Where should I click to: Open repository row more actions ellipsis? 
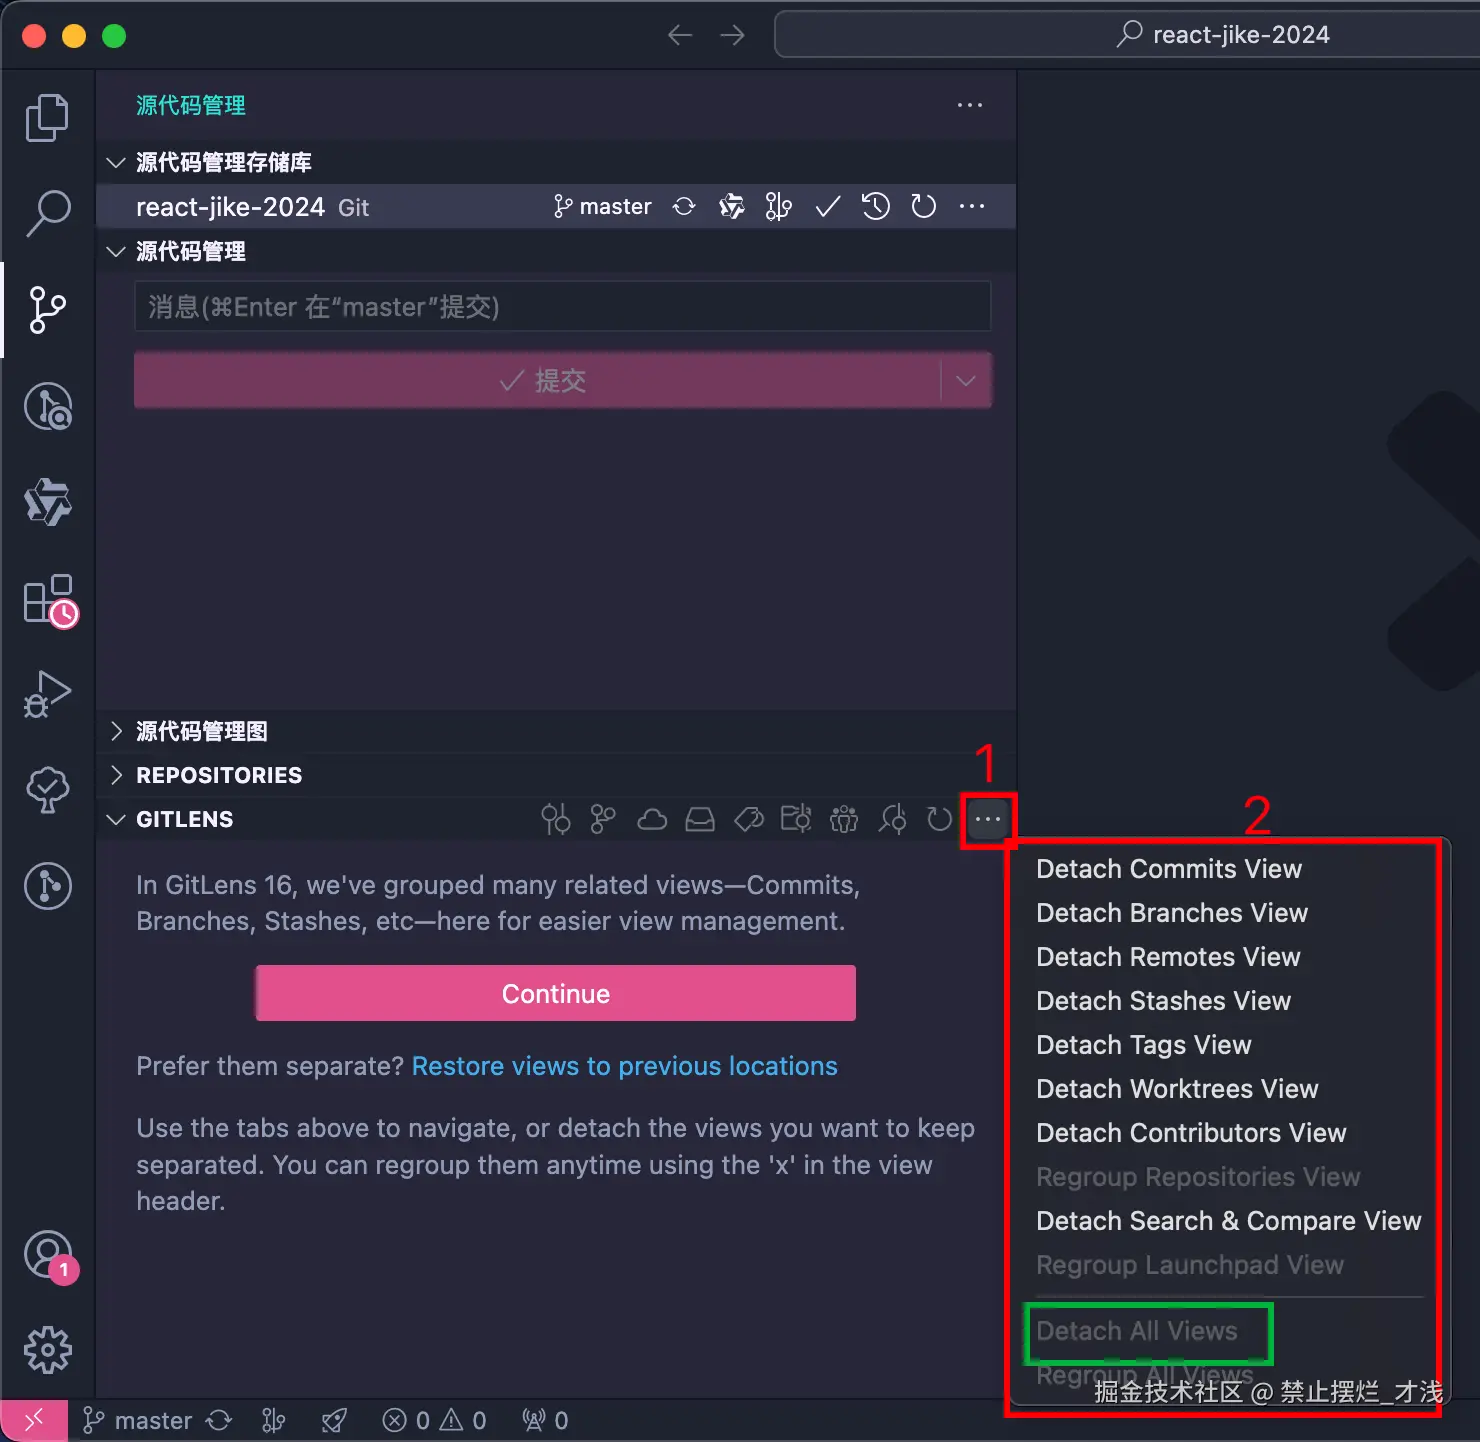click(x=972, y=207)
